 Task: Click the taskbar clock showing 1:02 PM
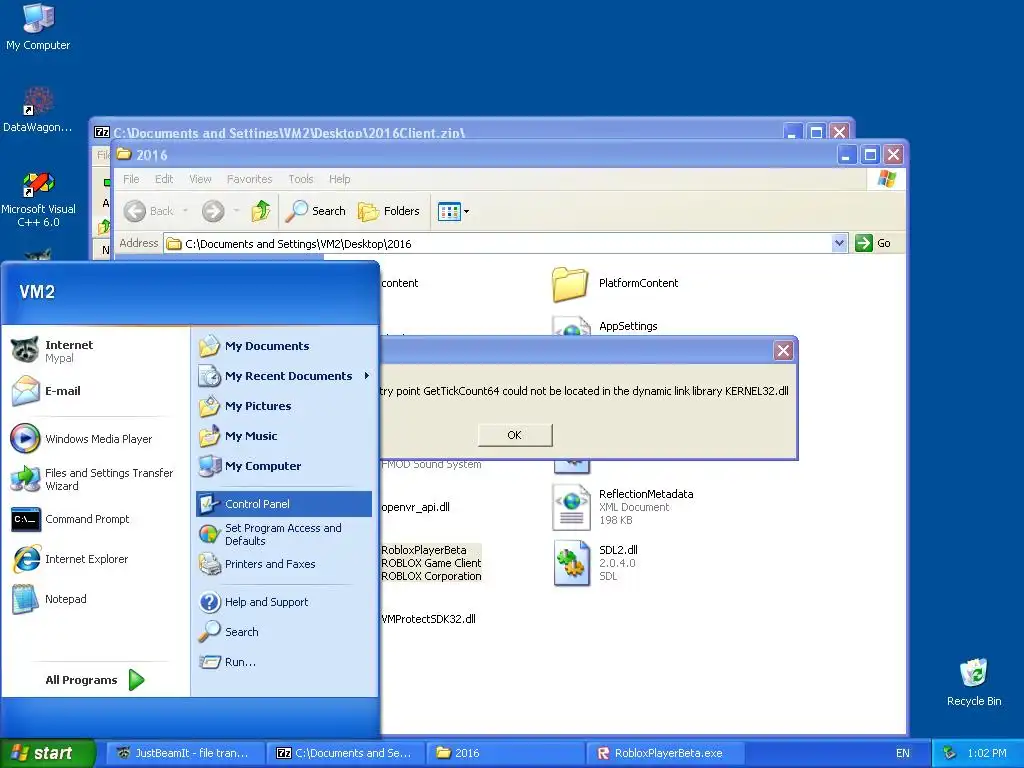pos(987,753)
